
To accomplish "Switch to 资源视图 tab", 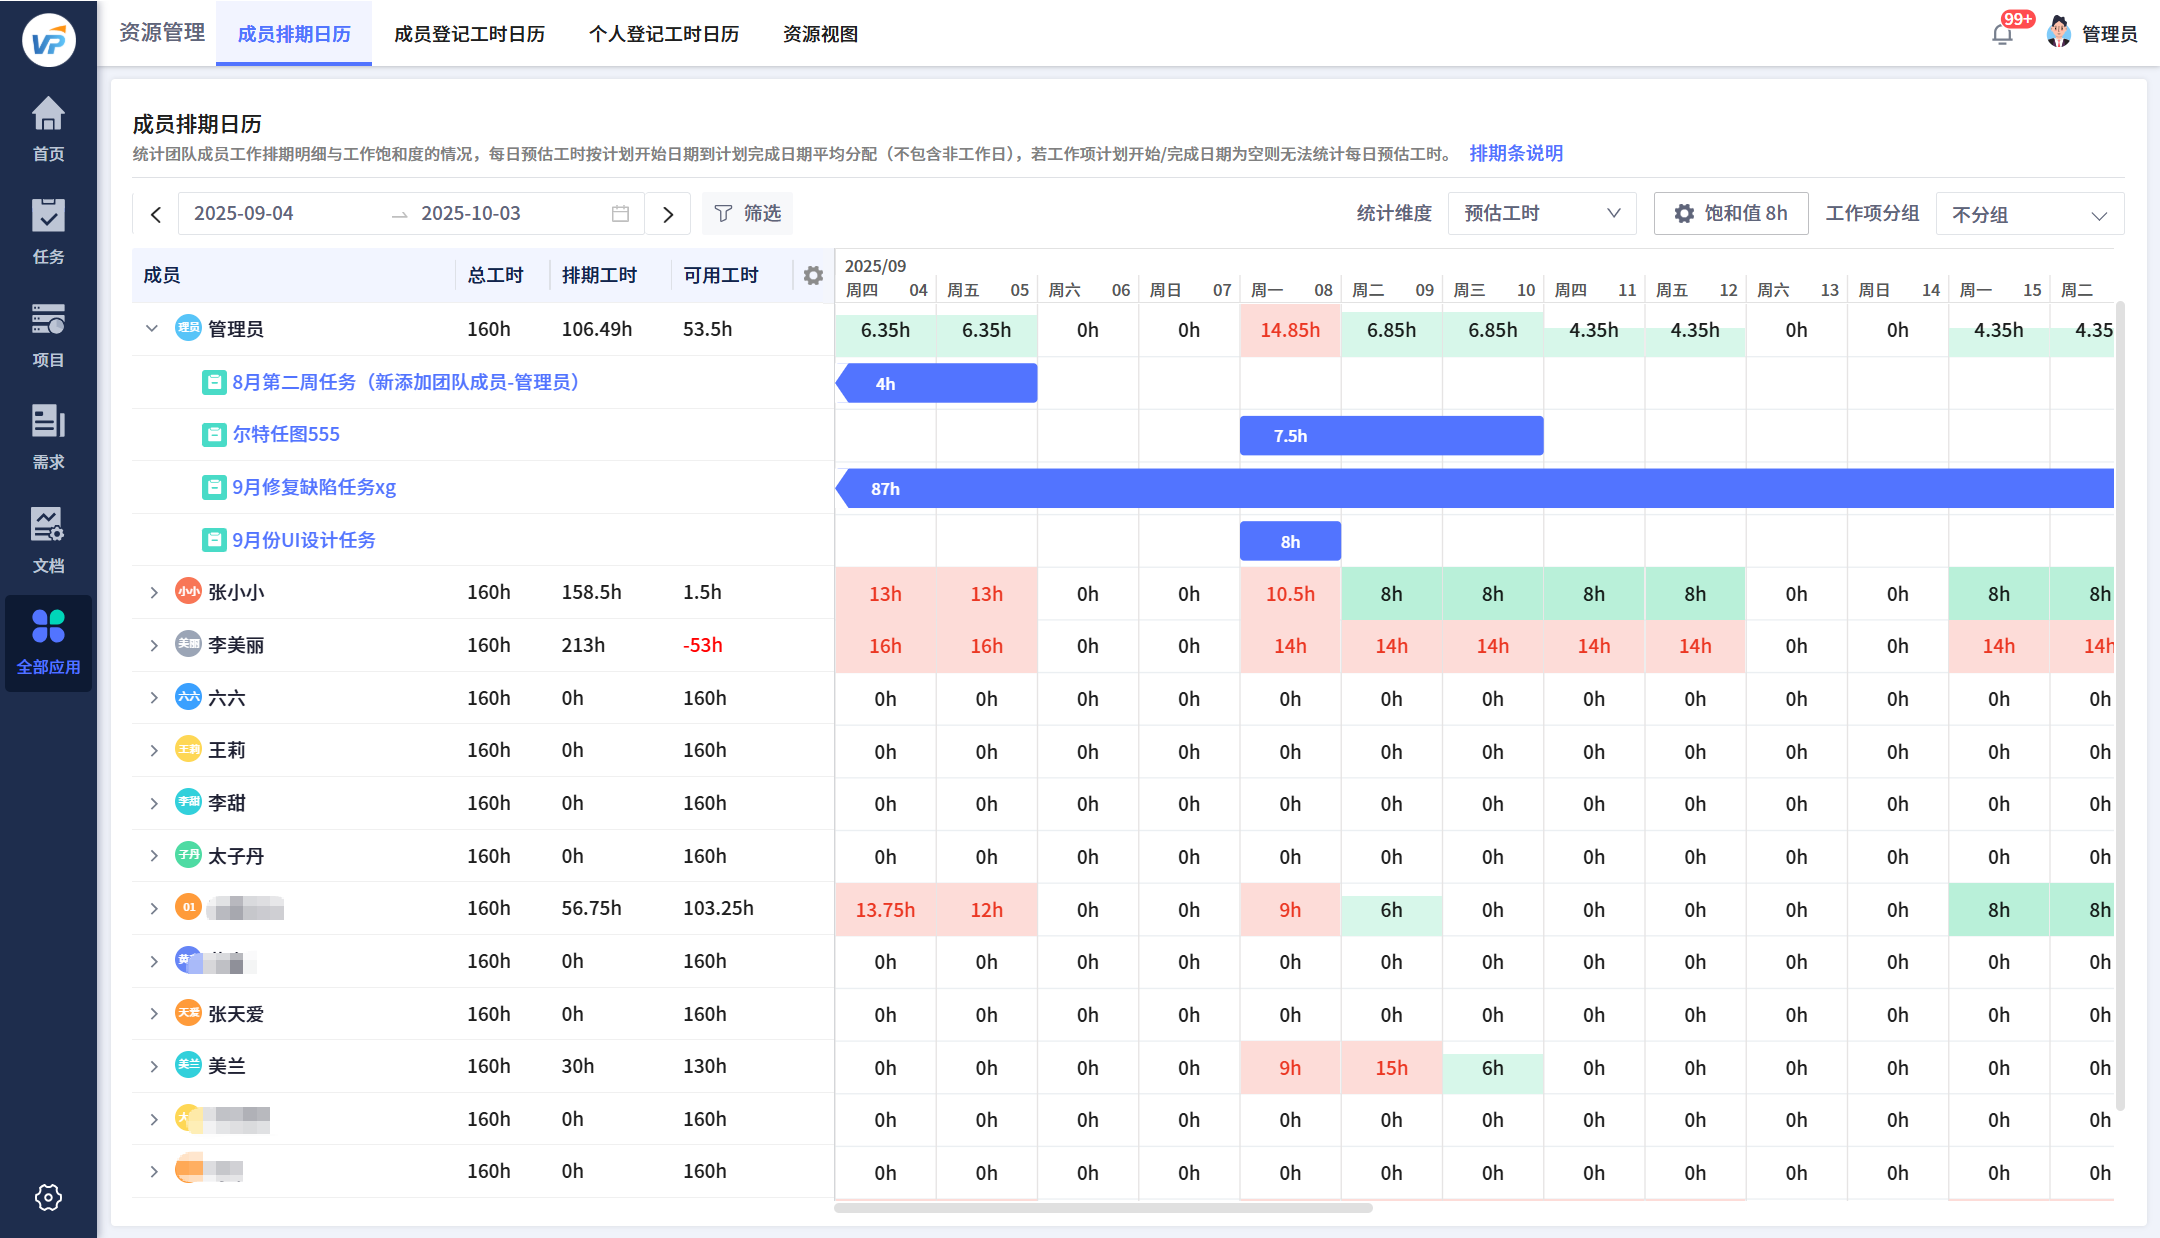I will point(820,34).
